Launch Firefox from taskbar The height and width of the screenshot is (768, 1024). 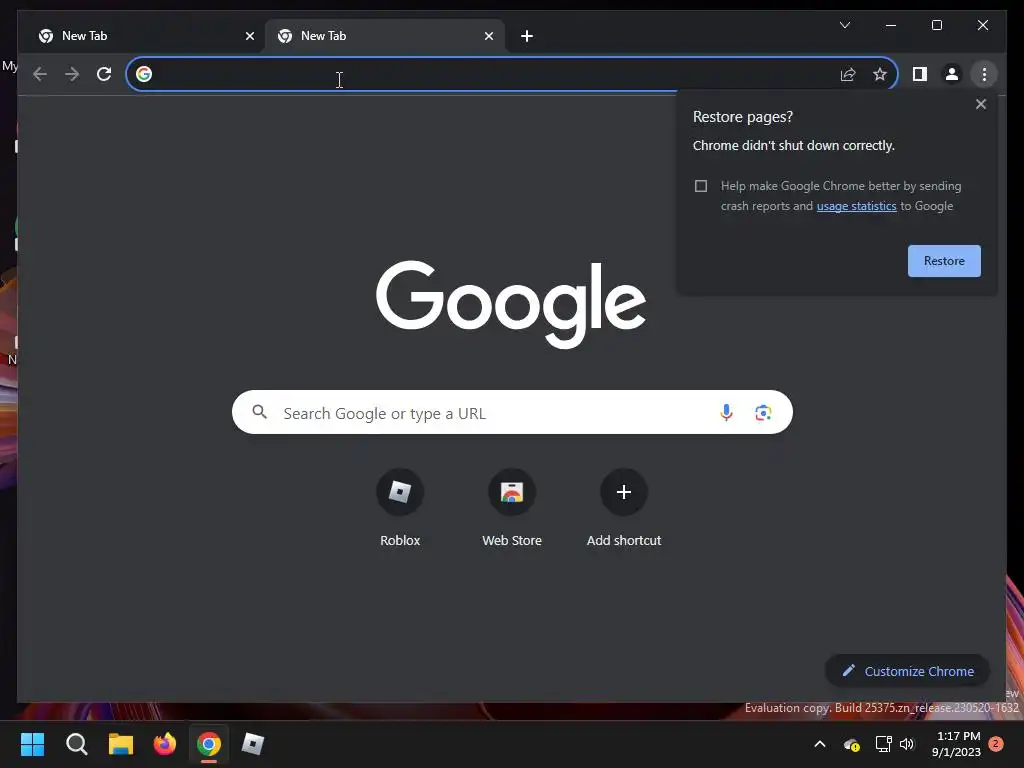pyautogui.click(x=165, y=744)
